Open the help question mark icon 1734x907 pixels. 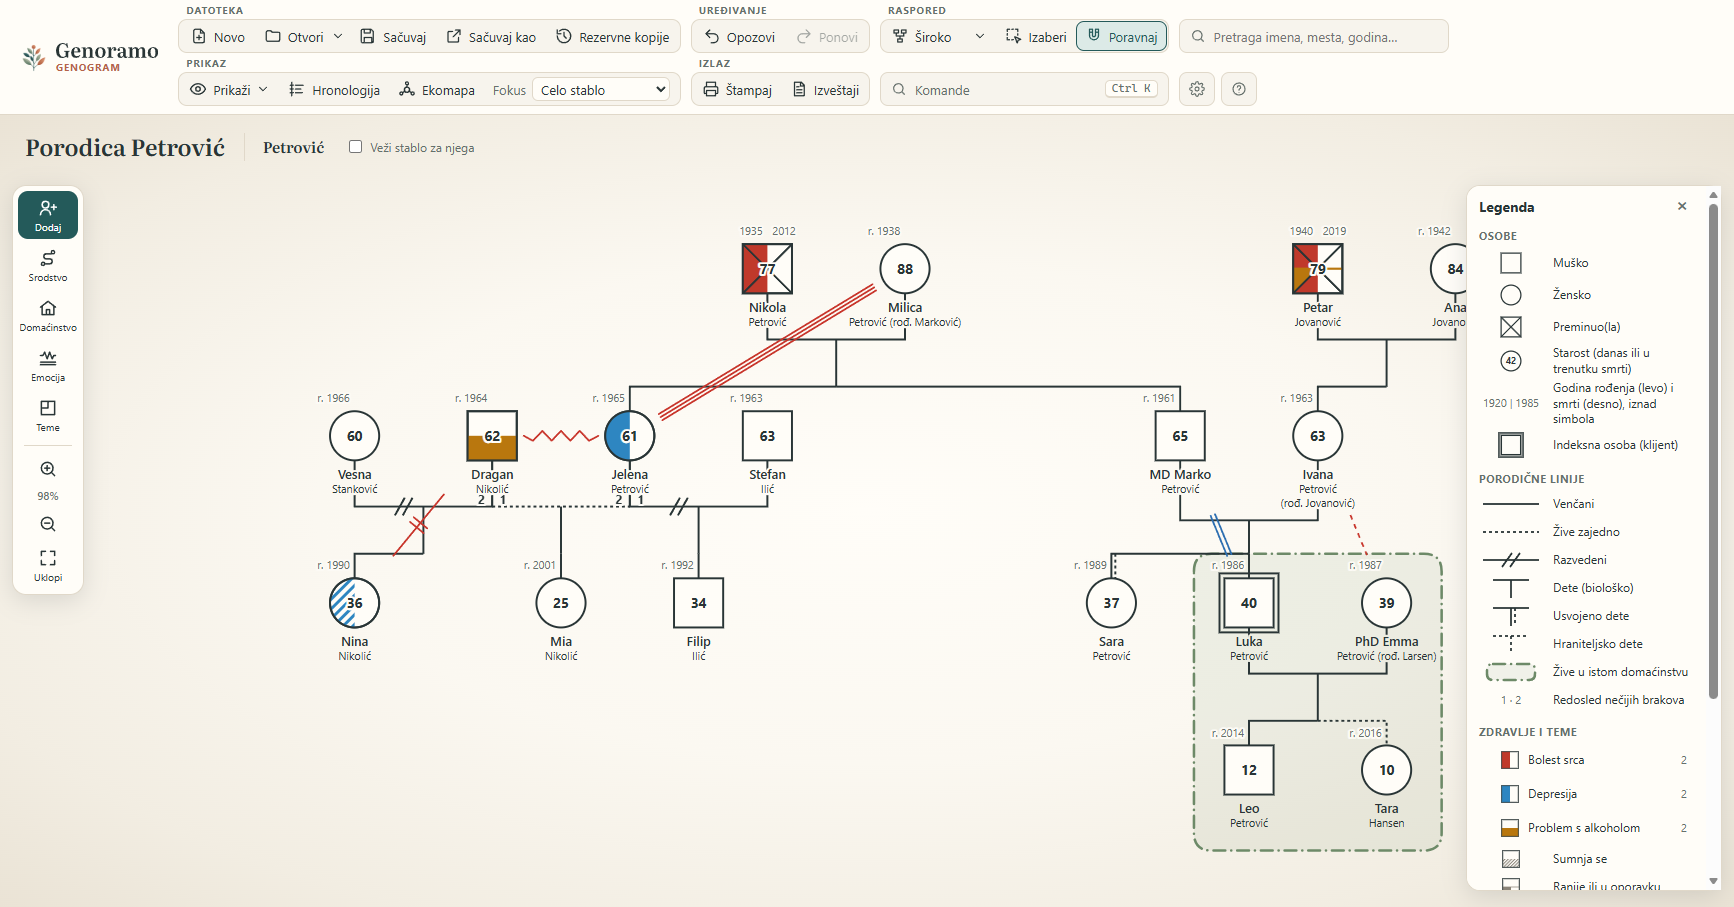tap(1239, 89)
